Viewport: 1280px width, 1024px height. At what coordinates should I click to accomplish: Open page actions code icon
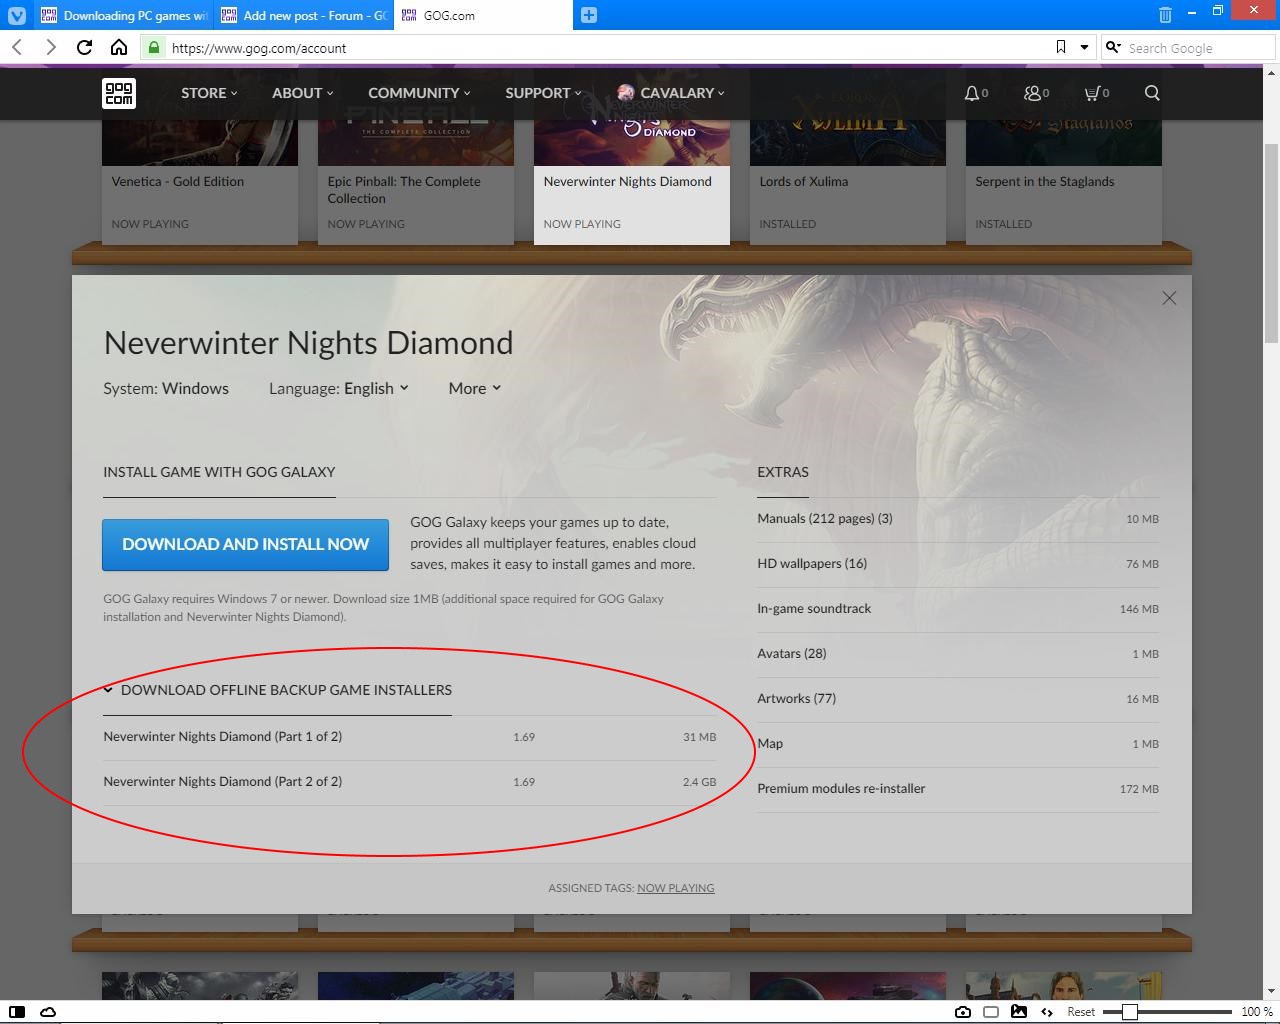(1047, 1012)
